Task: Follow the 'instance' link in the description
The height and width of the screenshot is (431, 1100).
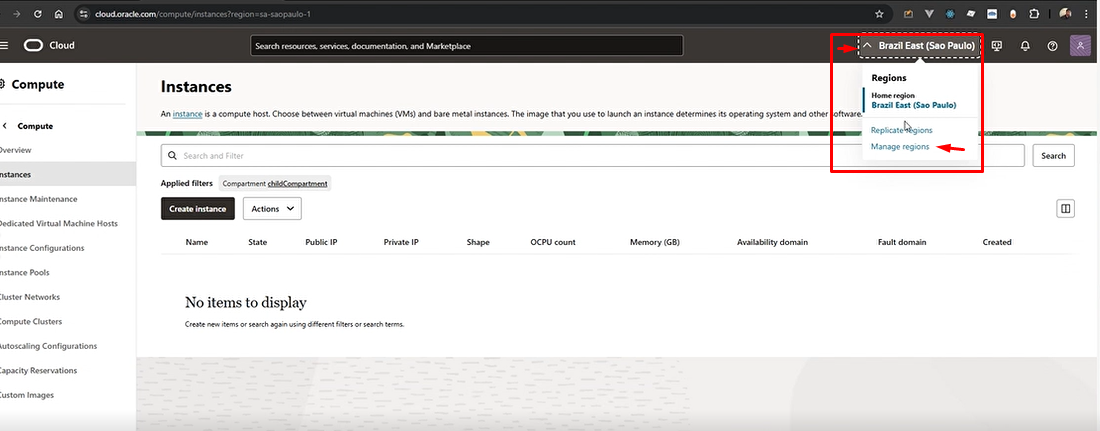Action: click(187, 114)
